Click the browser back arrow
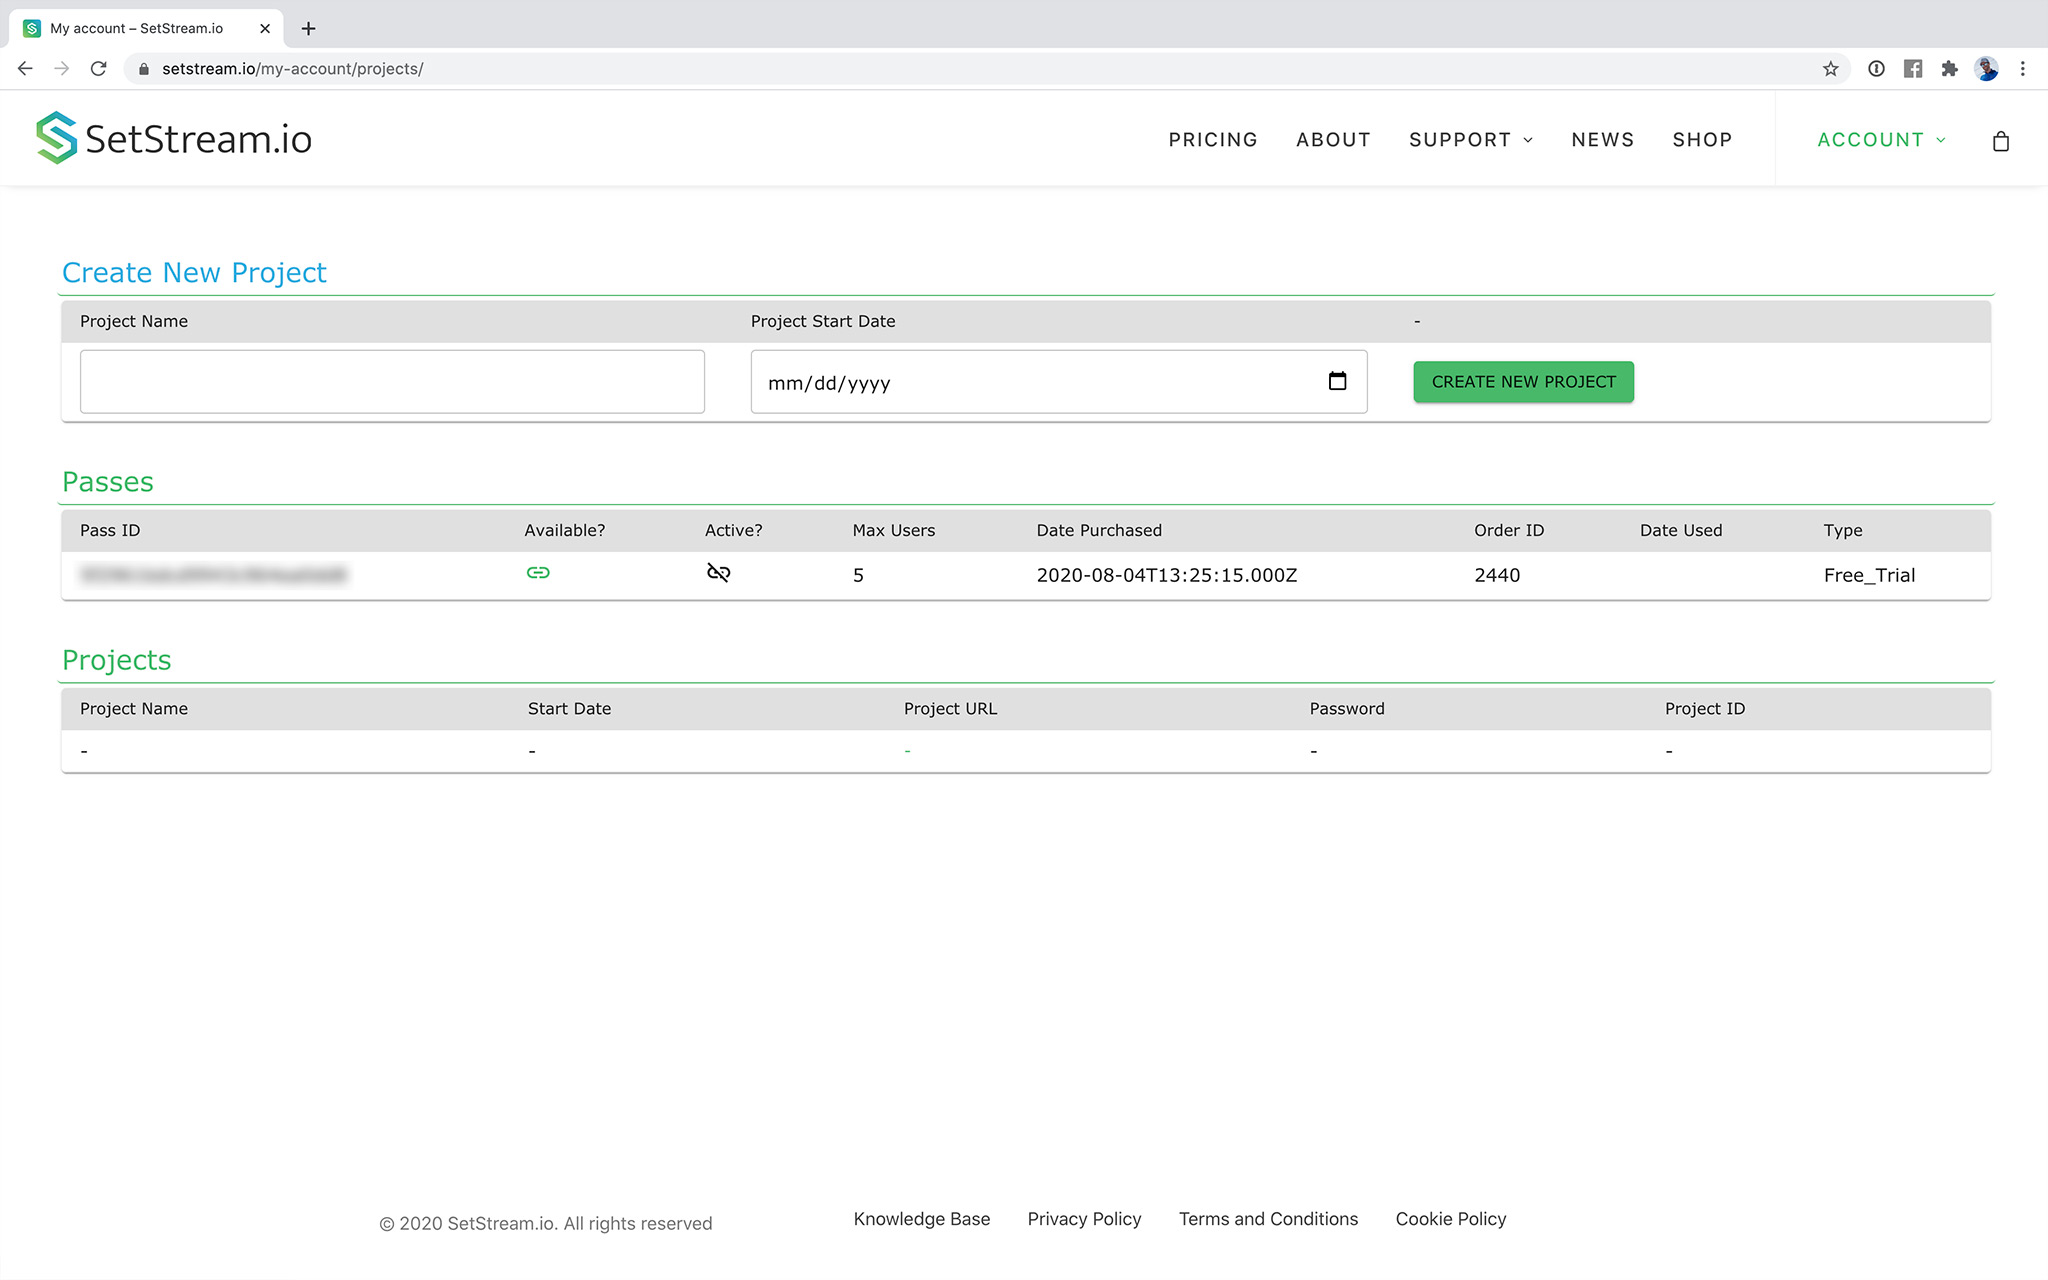The width and height of the screenshot is (2048, 1280). (x=25, y=69)
